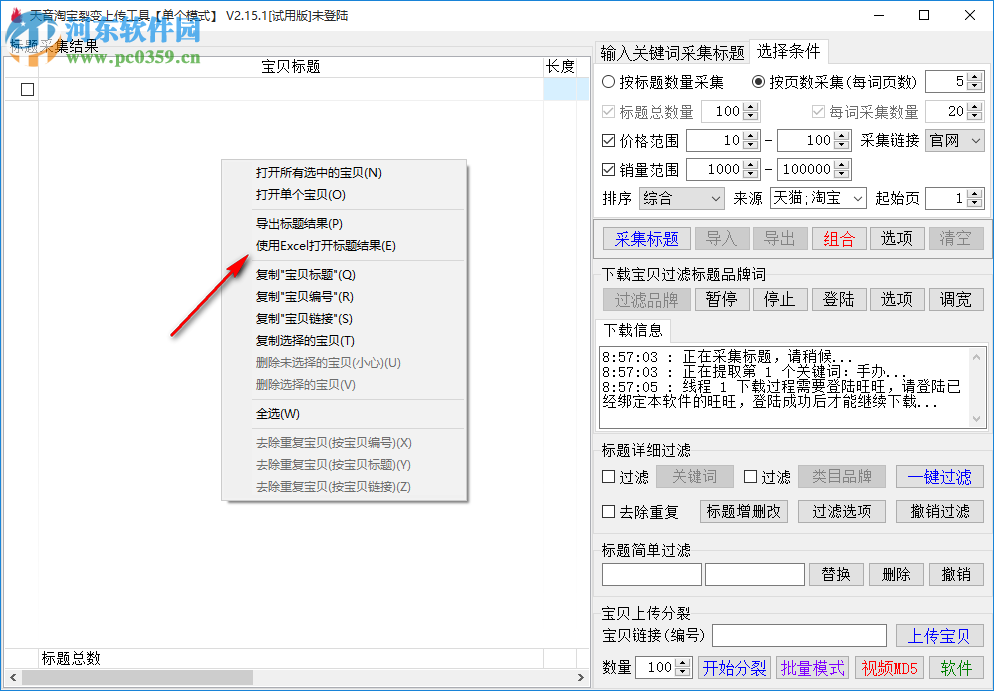Toggle the select-all checkbox above the 宝贝标题 list

(26, 88)
